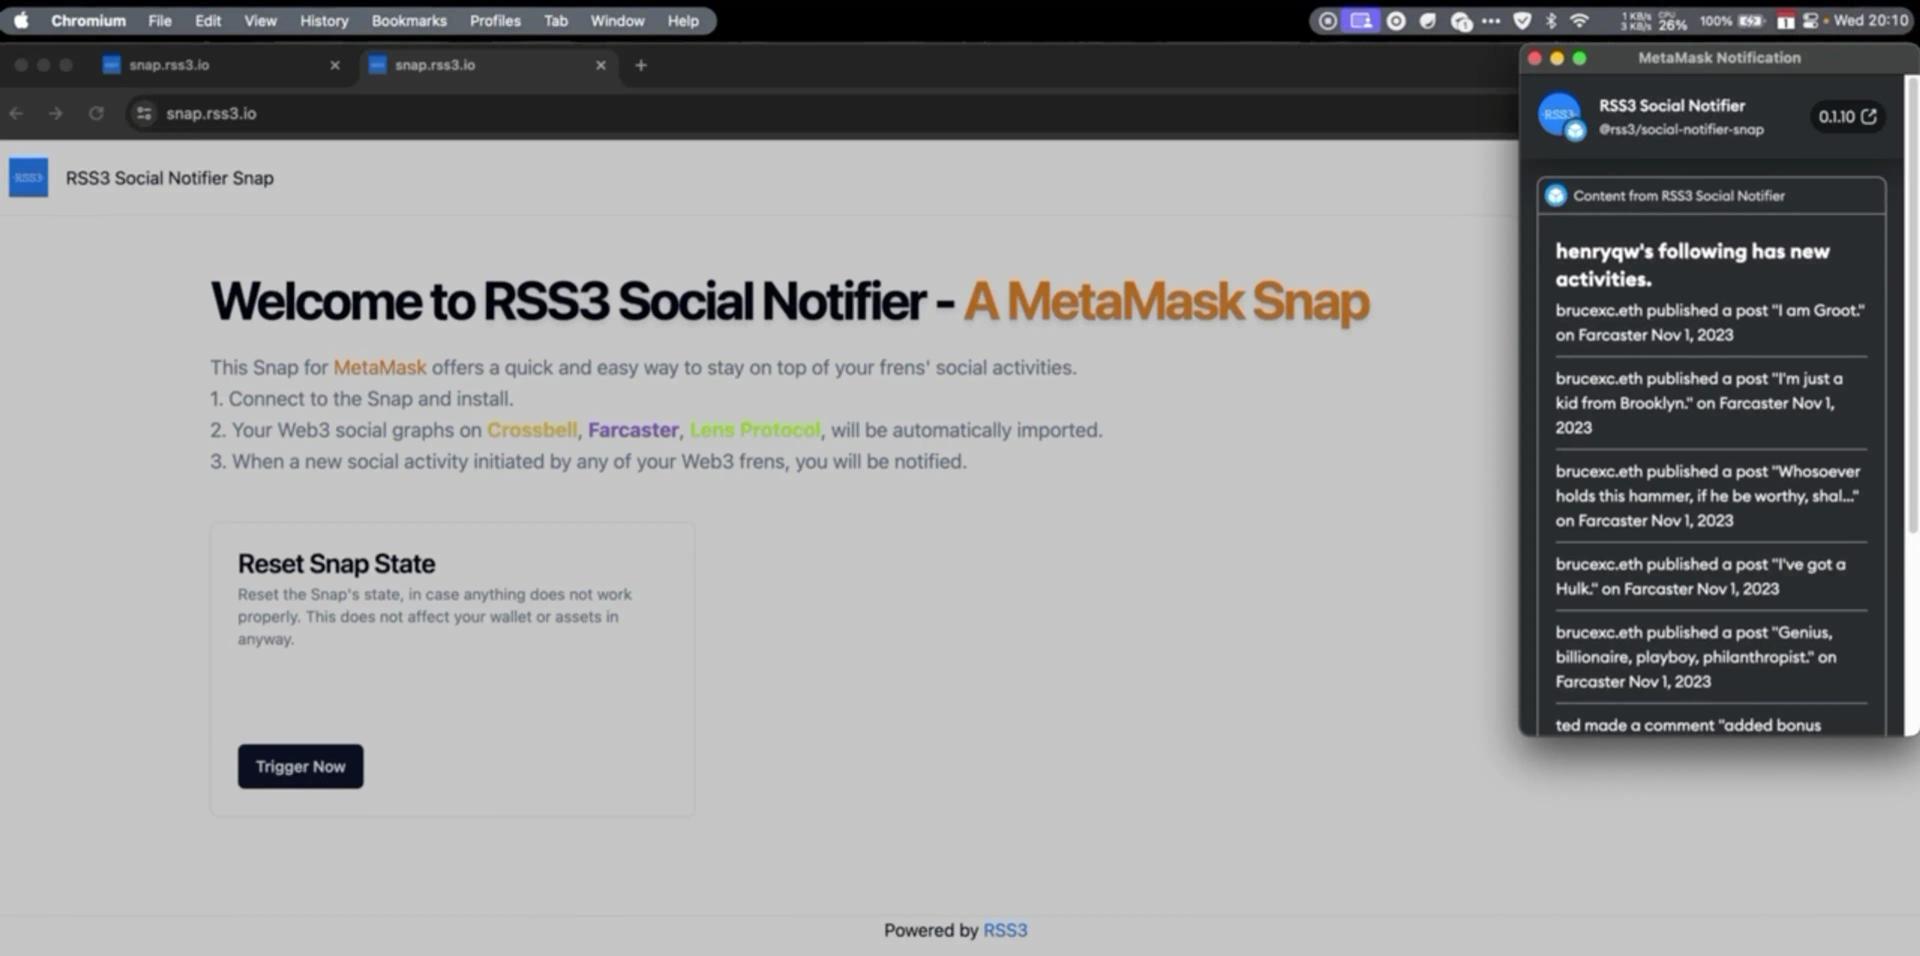The image size is (1920, 956).
Task: Click the Content from RSS3 Social Notifier icon
Action: click(x=1555, y=195)
